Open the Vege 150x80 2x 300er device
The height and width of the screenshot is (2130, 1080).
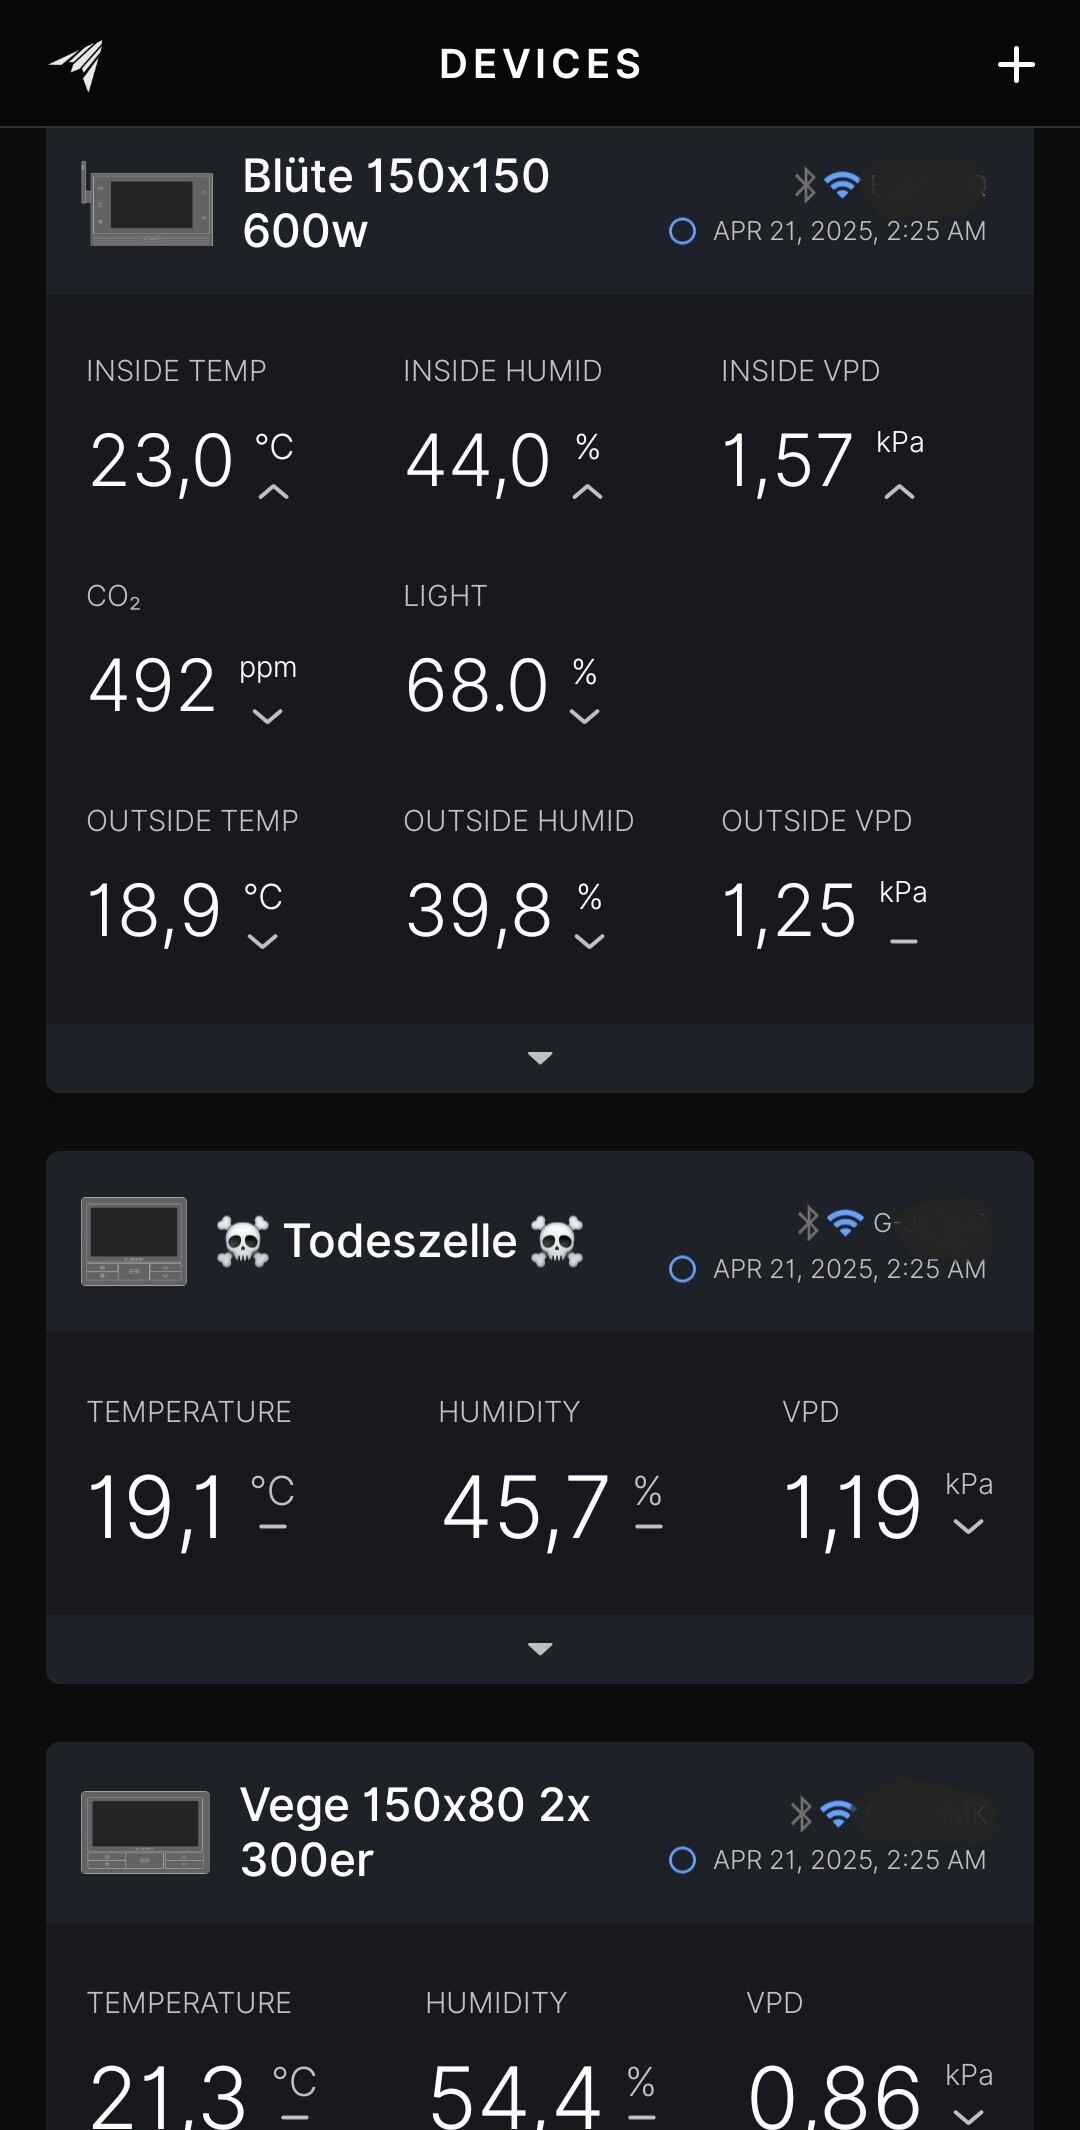[415, 1832]
